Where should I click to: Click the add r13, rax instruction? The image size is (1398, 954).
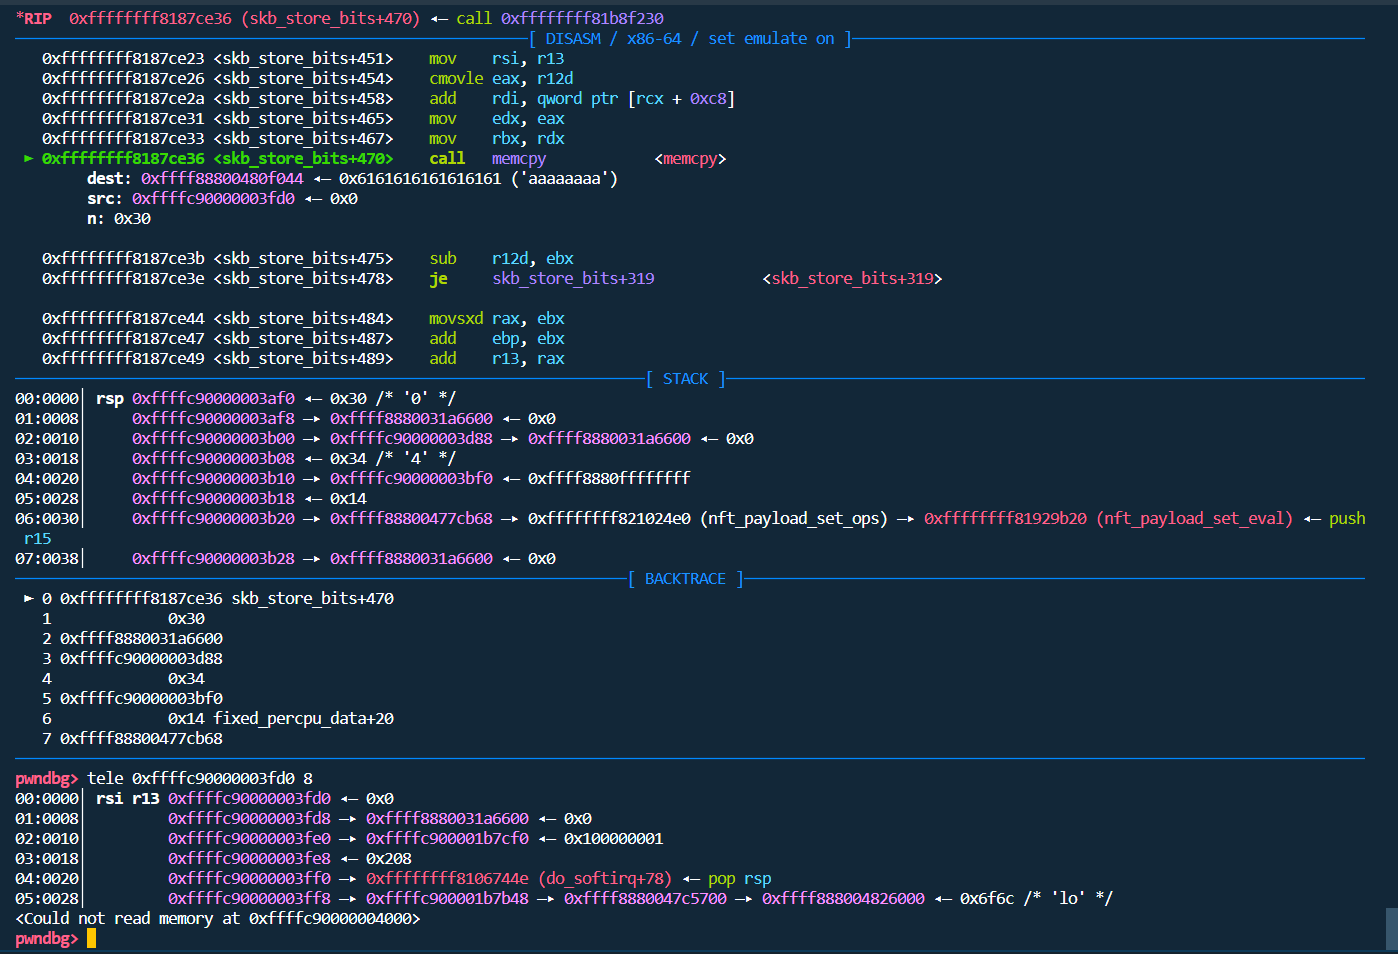497,358
